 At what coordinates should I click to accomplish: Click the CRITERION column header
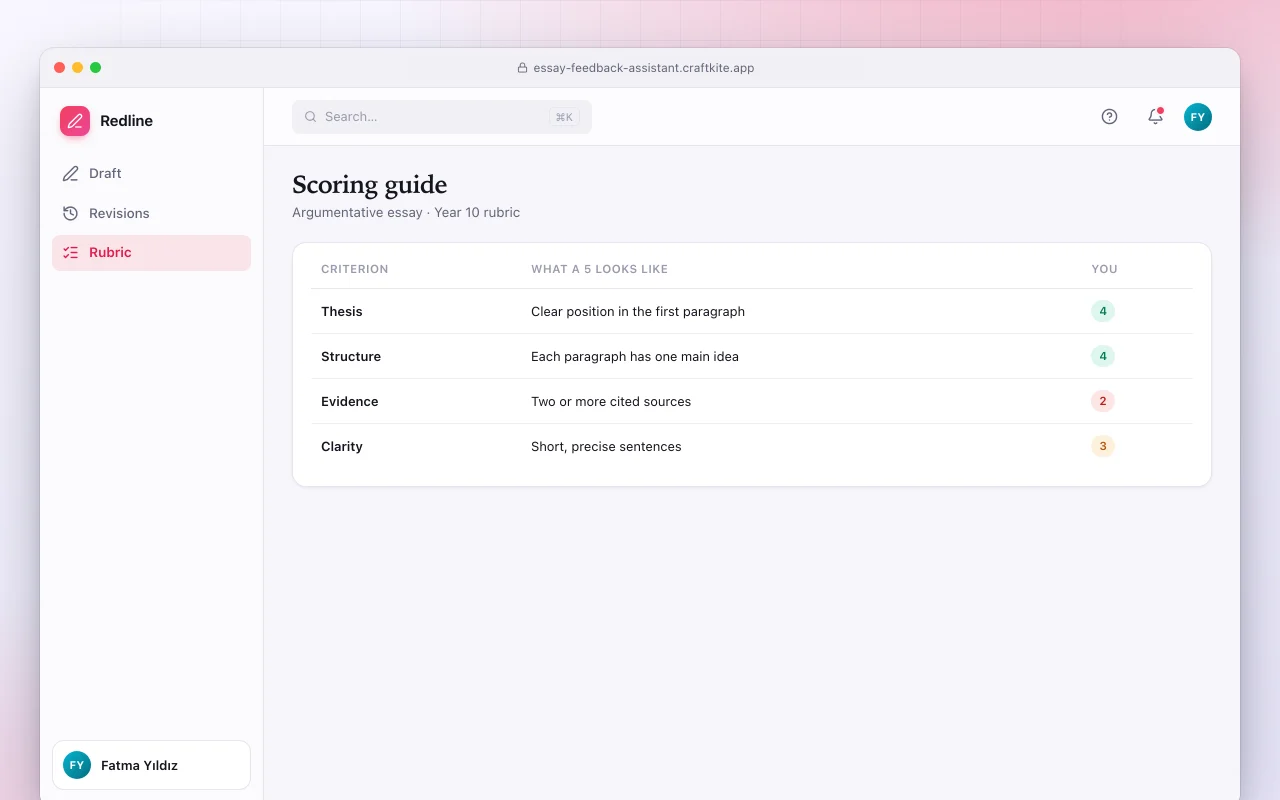[355, 269]
